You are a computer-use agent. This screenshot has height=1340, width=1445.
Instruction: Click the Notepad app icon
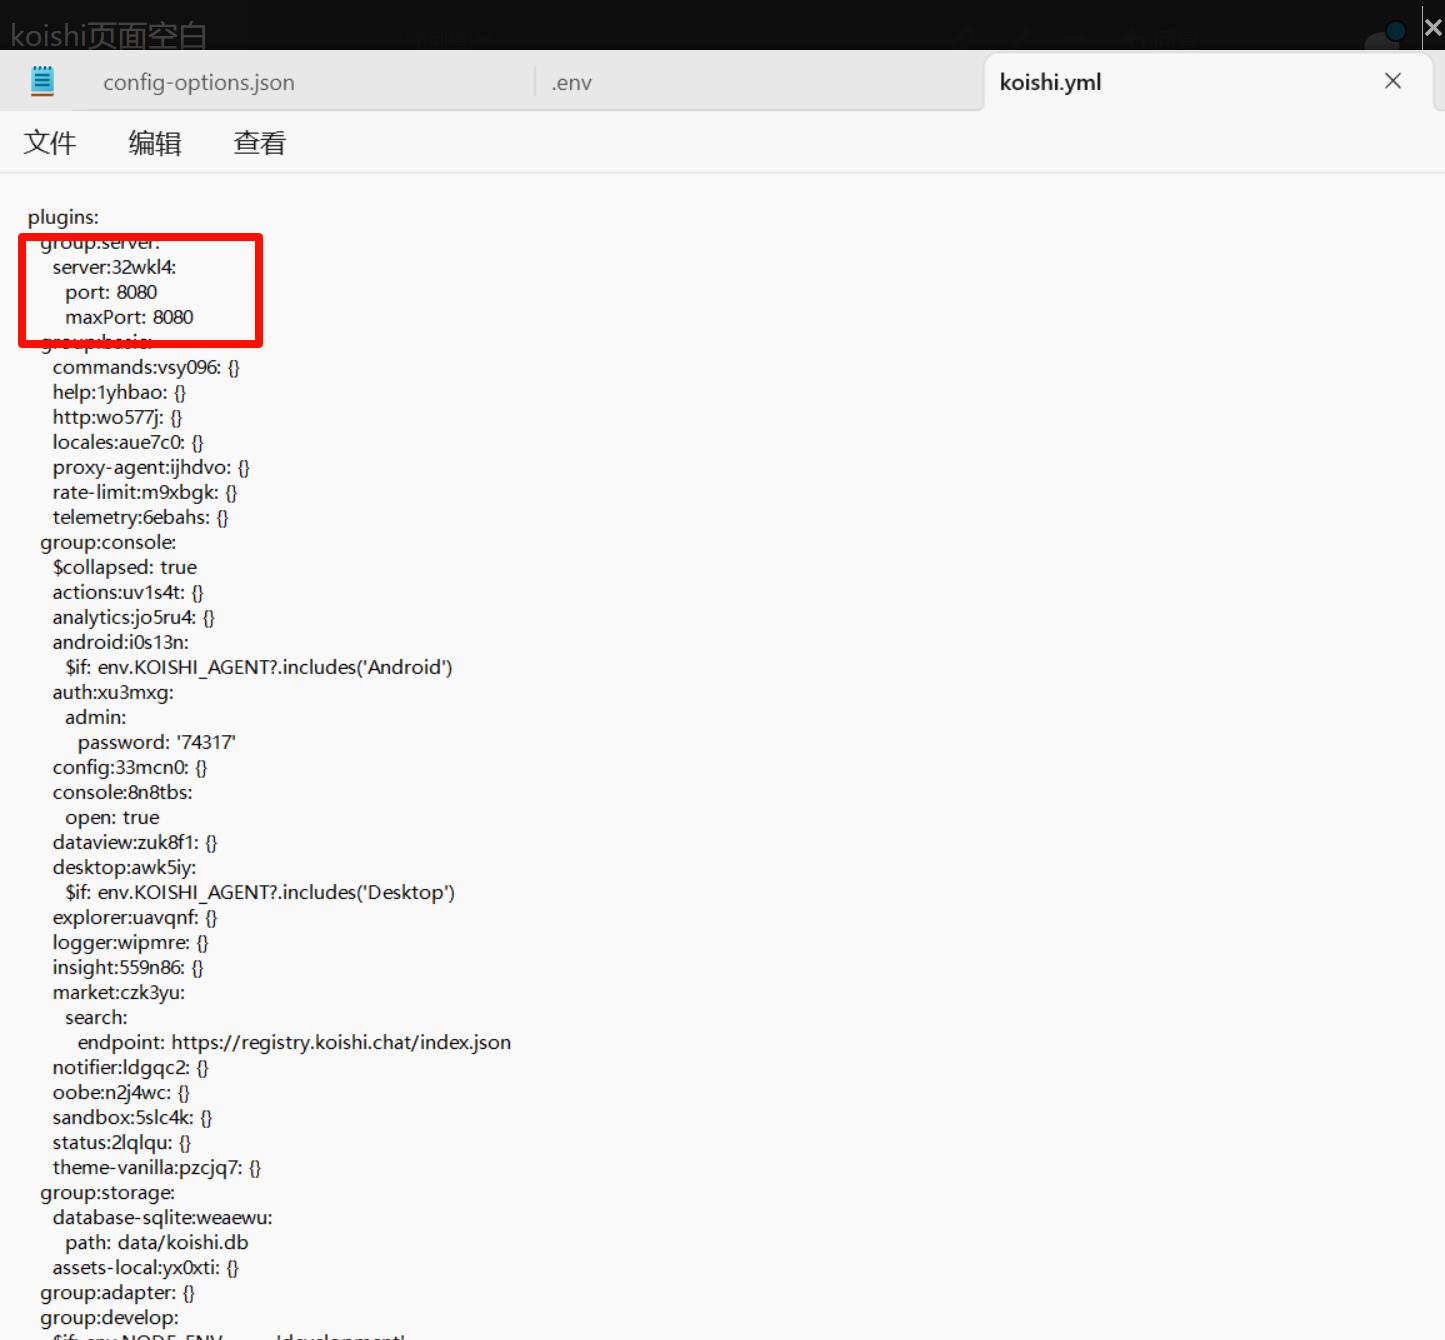42,81
